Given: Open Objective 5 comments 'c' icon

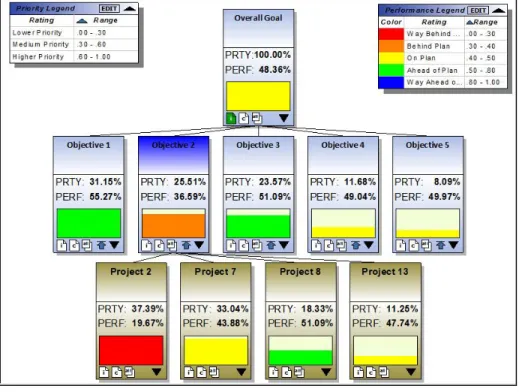Looking at the screenshot, I should pyautogui.click(x=414, y=245).
